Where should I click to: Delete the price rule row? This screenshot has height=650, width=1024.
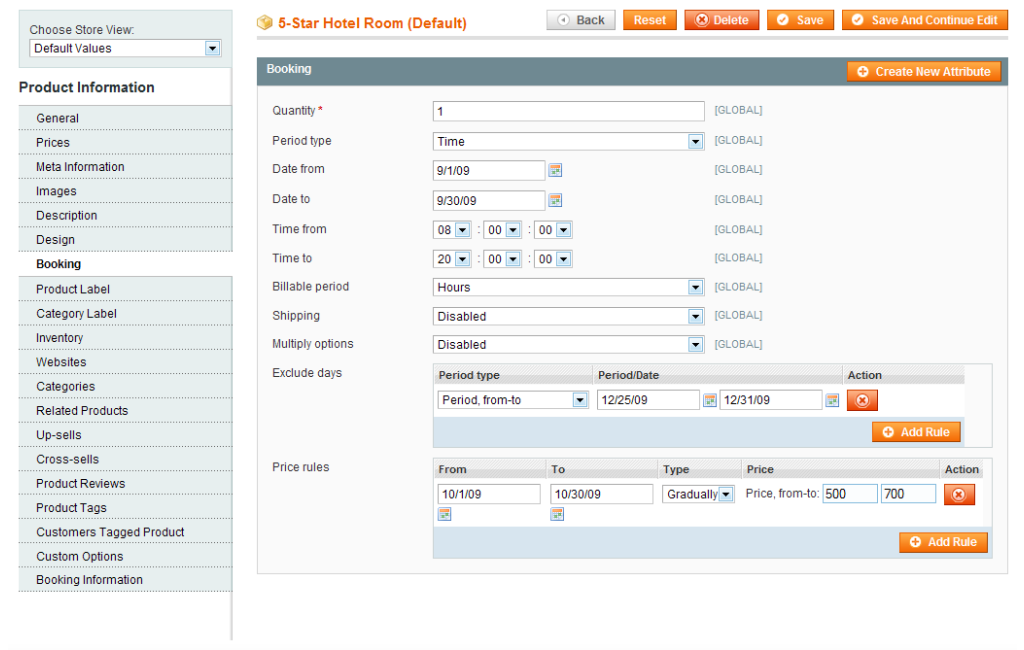959,495
